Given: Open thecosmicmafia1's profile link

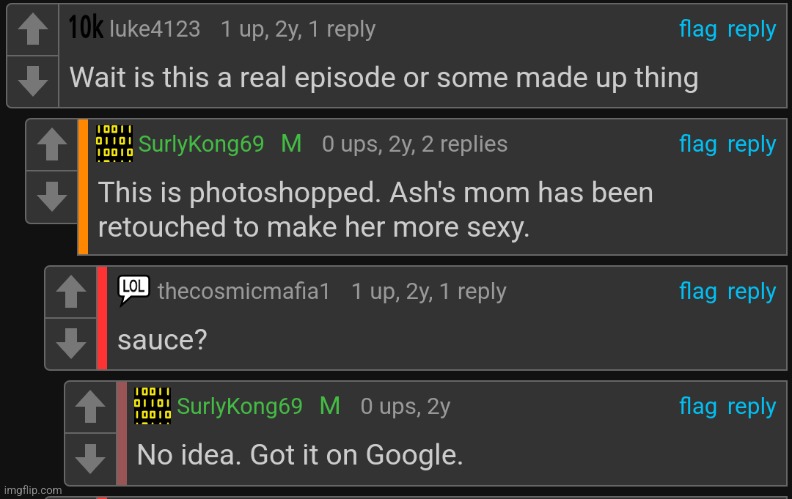Looking at the screenshot, I should click(x=243, y=291).
